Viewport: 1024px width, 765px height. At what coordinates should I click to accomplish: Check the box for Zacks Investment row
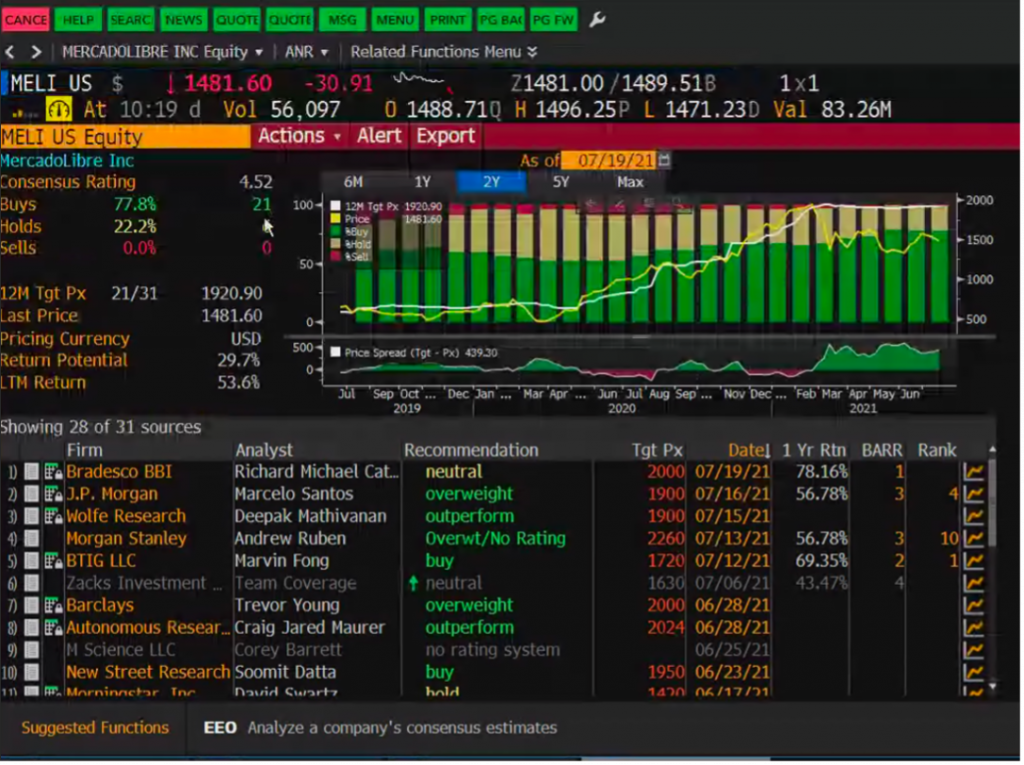(x=31, y=584)
